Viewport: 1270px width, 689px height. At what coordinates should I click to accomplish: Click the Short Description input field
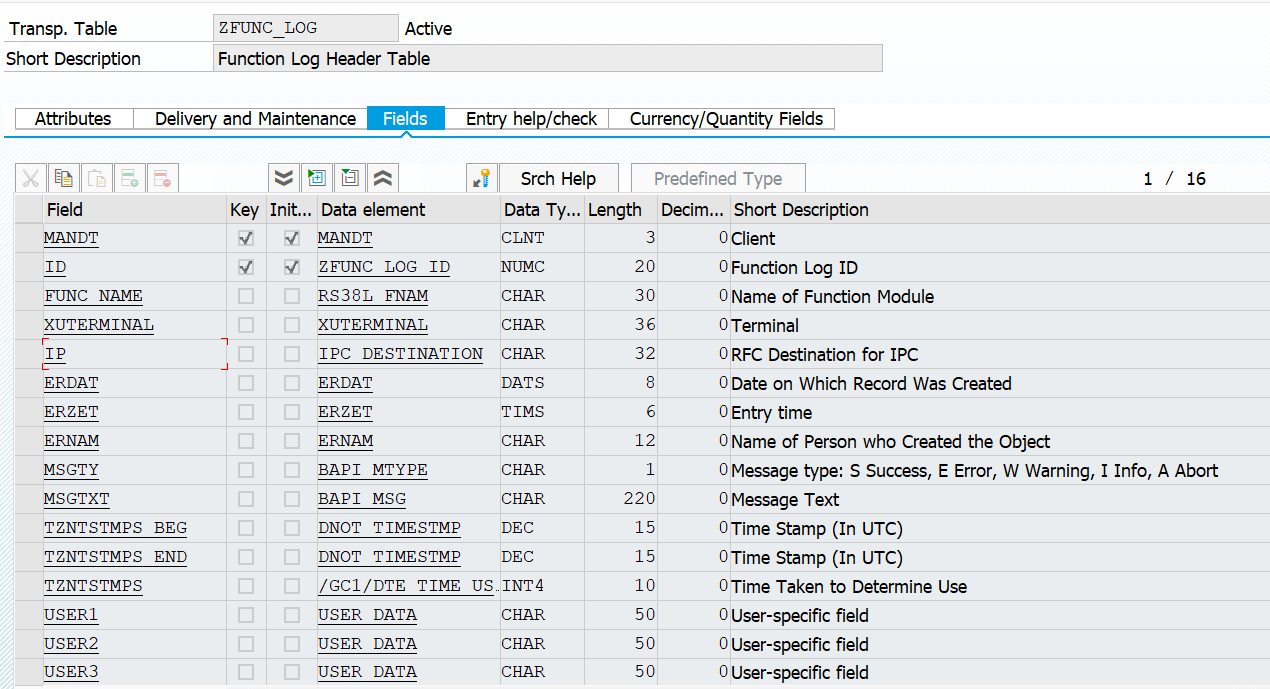click(x=549, y=58)
